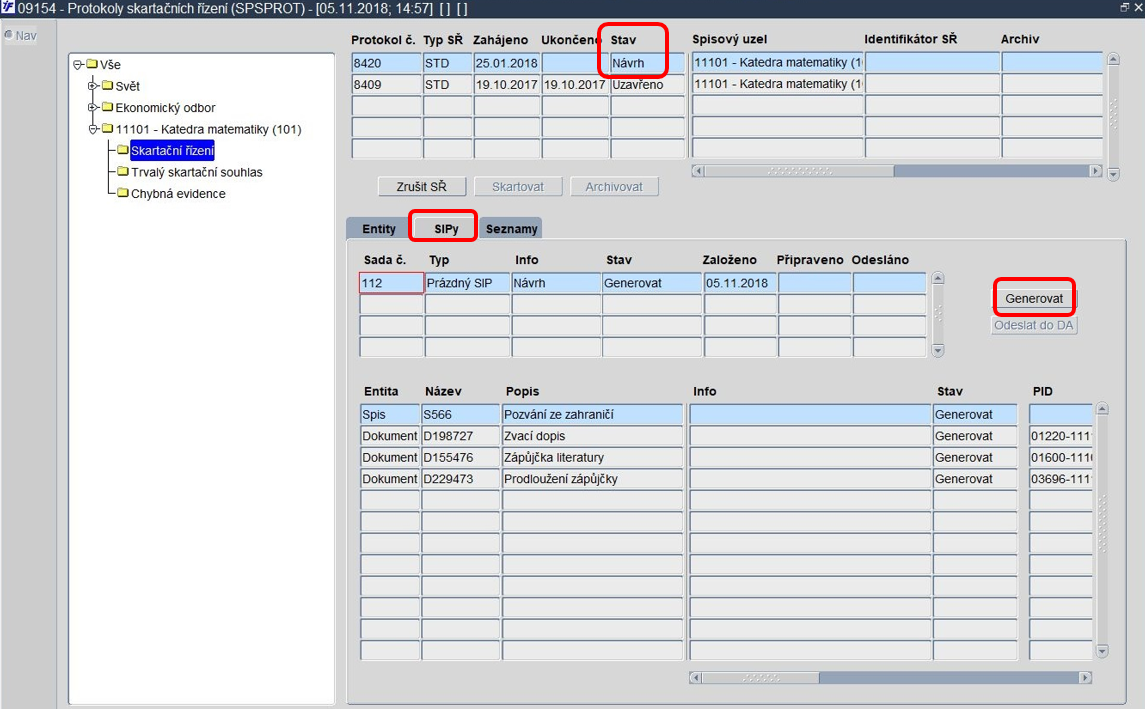Select the Dokument D155476 row
Screen dimensions: 1145x709
(x=727, y=457)
